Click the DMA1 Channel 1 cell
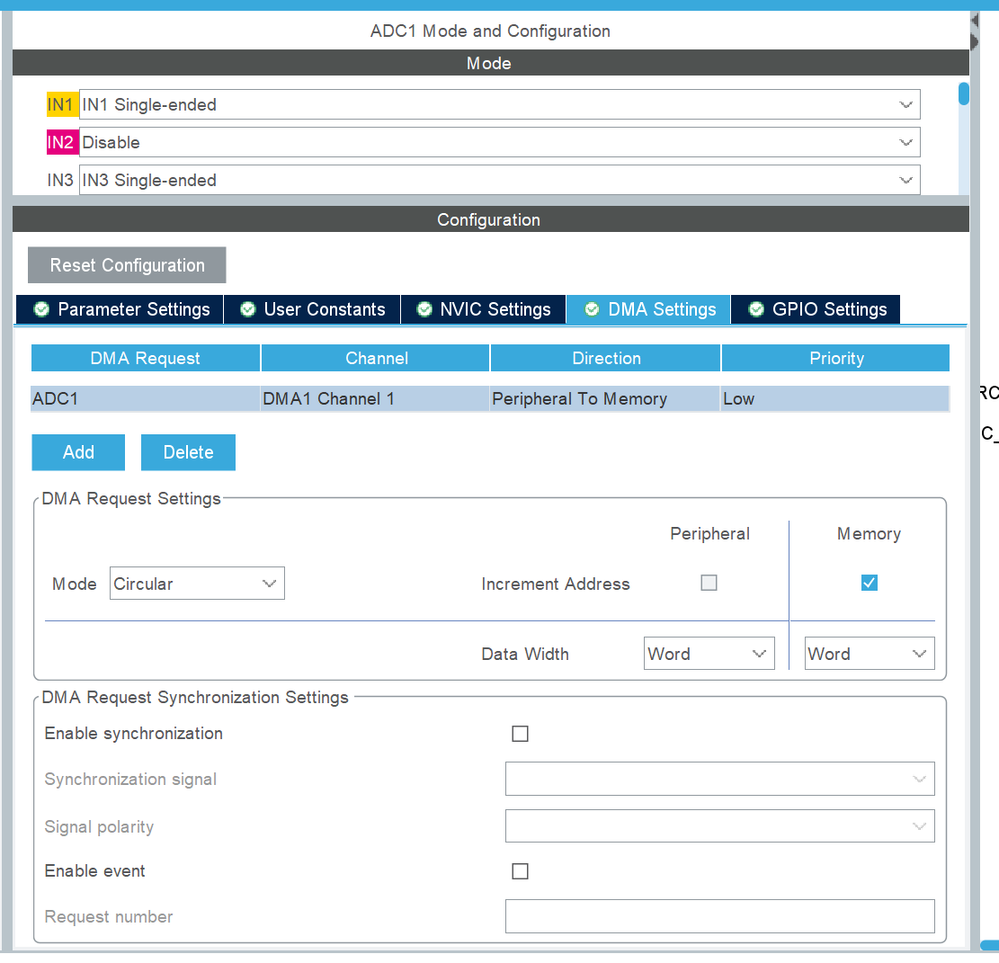This screenshot has width=999, height=963. [x=375, y=399]
